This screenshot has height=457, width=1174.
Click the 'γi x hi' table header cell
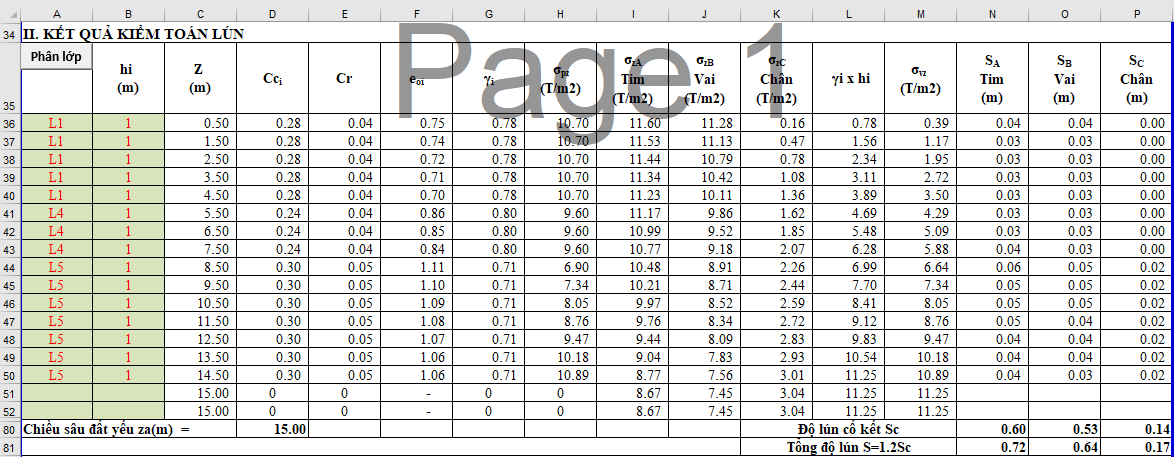(849, 77)
